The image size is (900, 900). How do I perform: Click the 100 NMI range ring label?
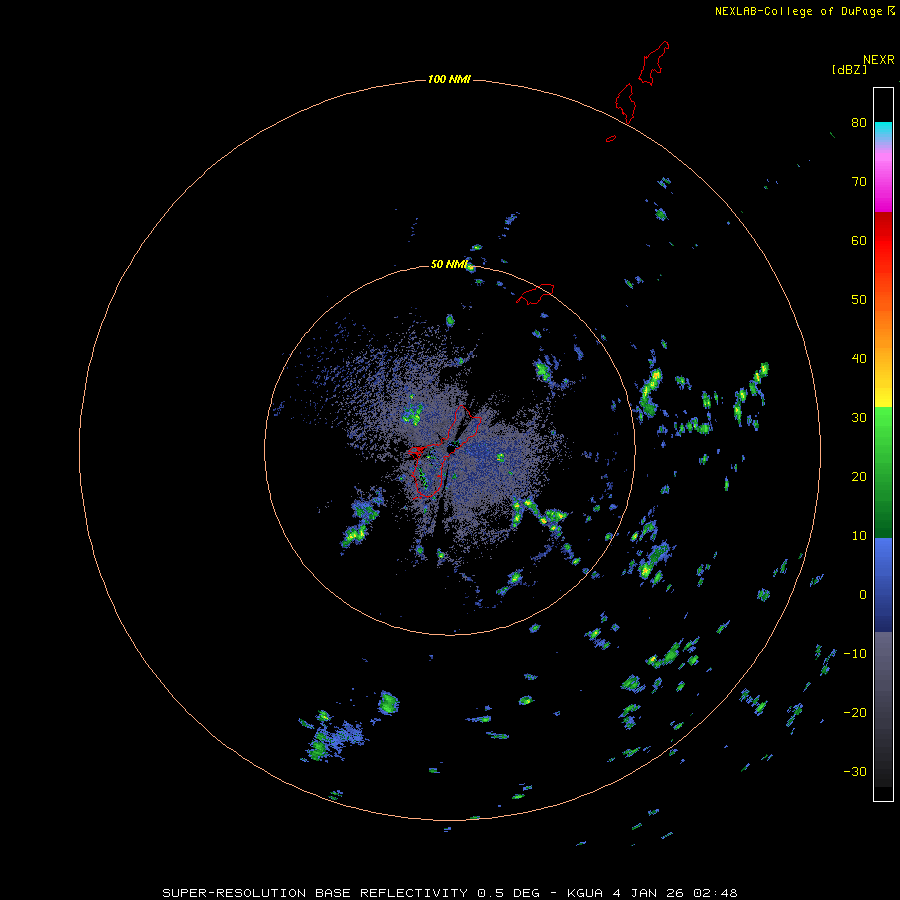click(449, 79)
